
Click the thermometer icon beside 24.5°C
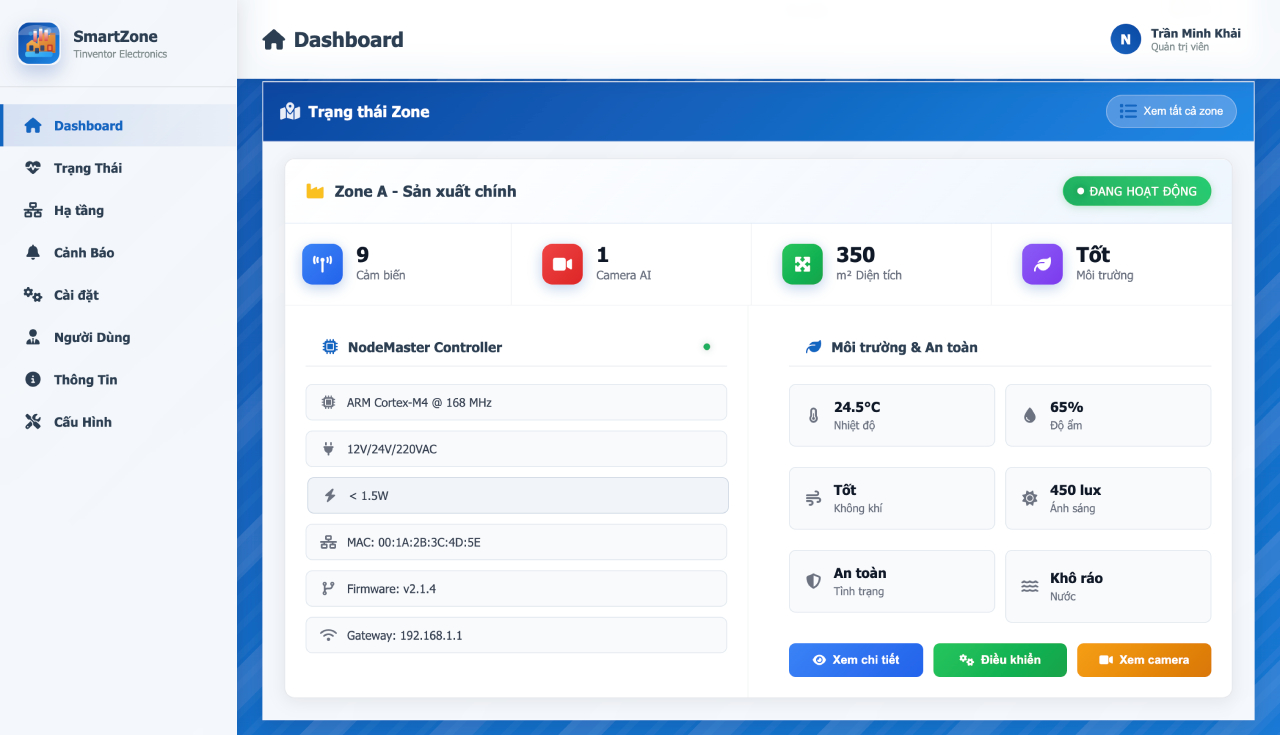point(813,415)
